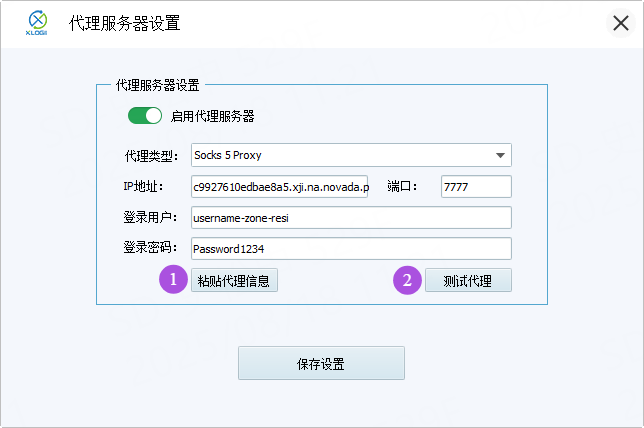Click the 端口 field label
The width and height of the screenshot is (644, 428).
401,187
